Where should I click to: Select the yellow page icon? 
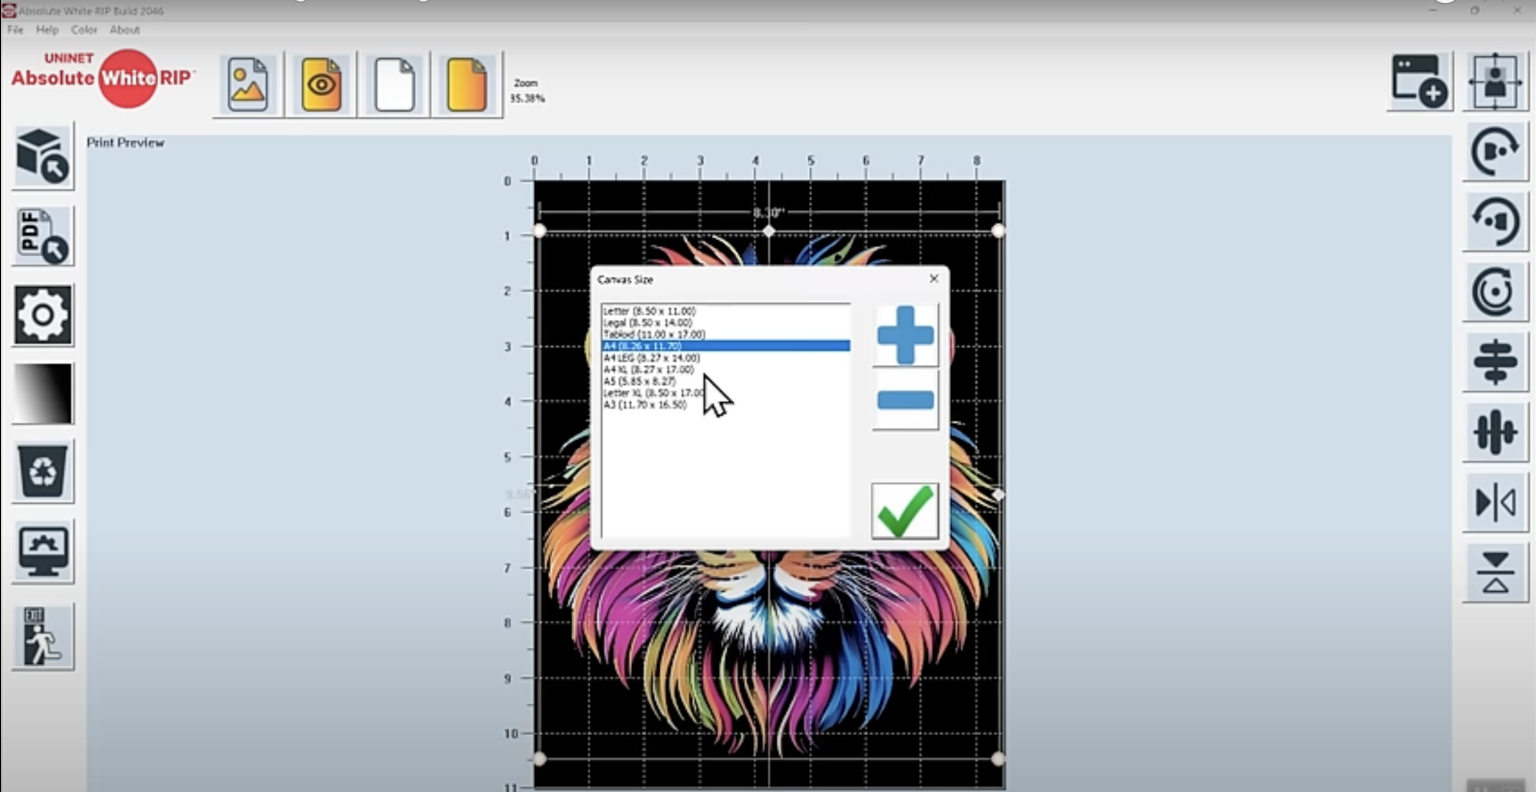[x=466, y=84]
